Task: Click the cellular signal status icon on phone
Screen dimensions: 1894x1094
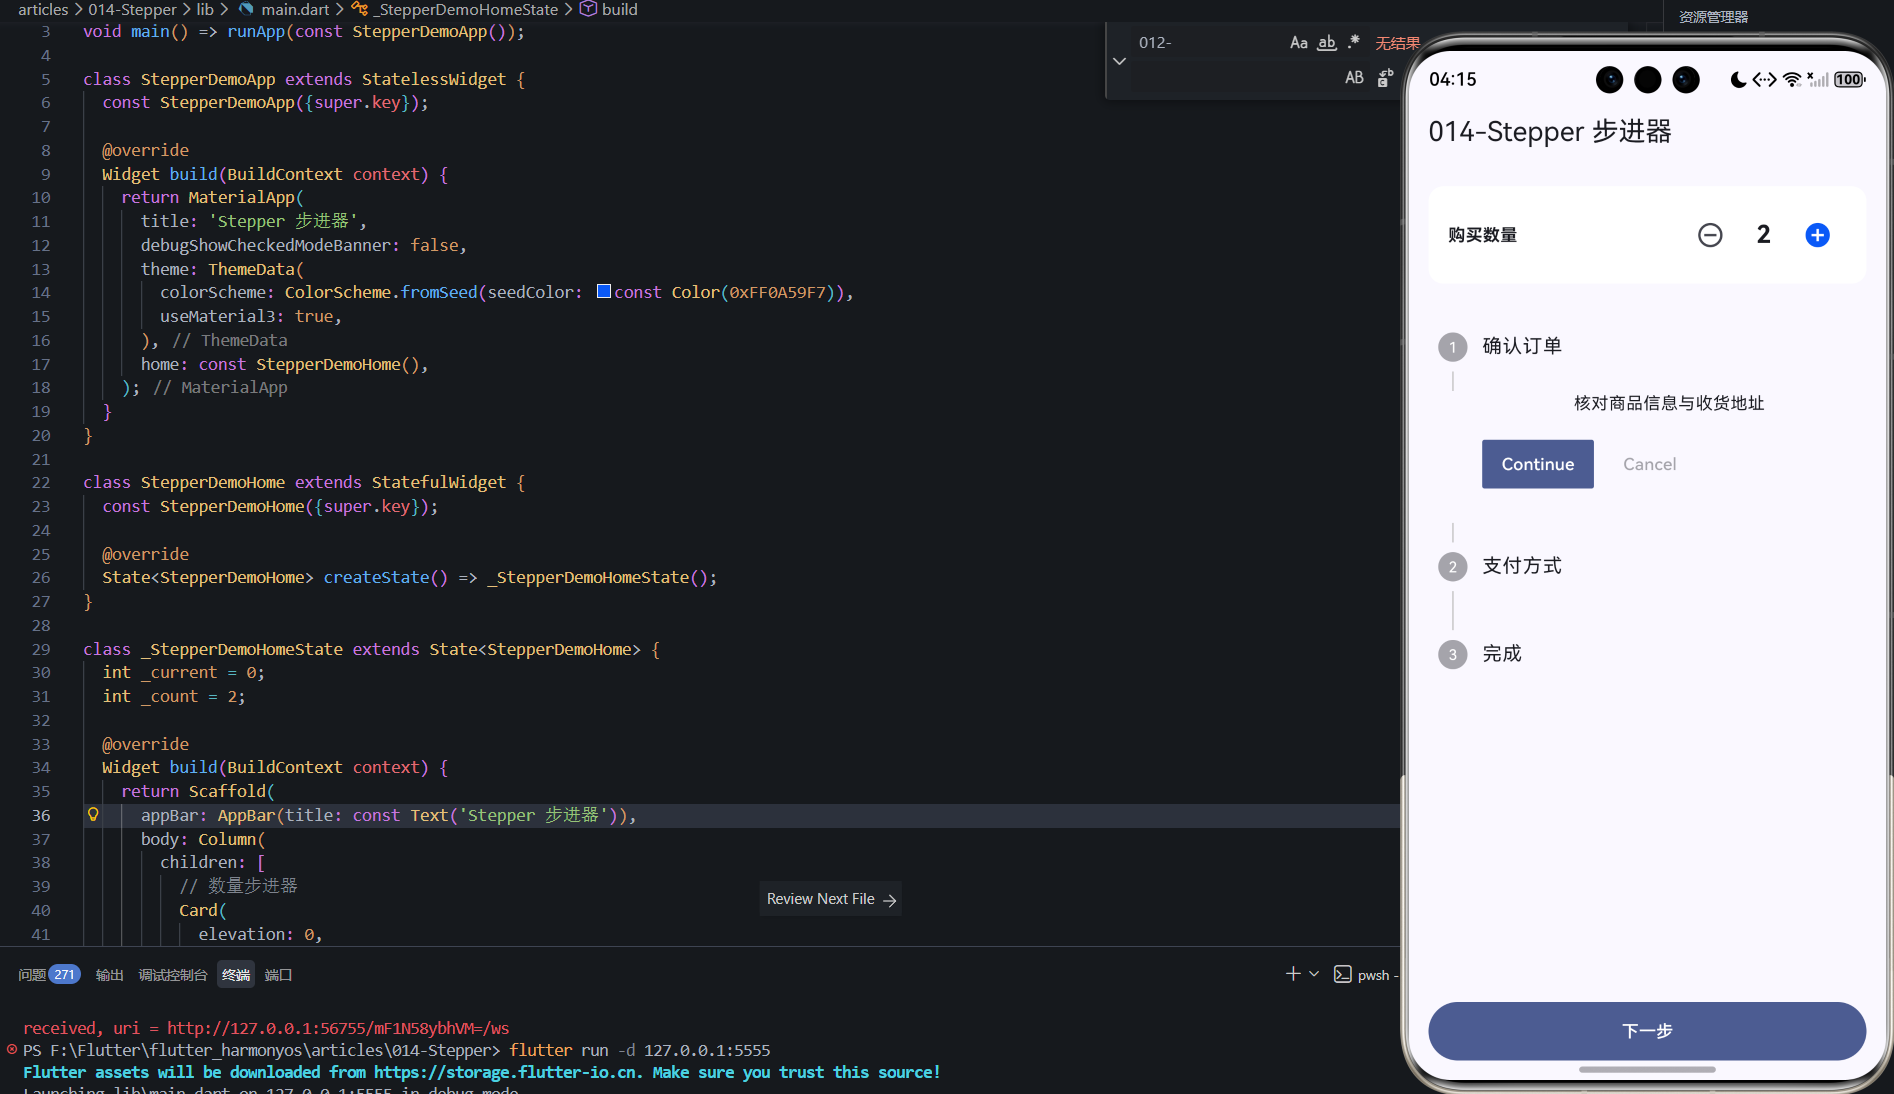Action: [1818, 80]
